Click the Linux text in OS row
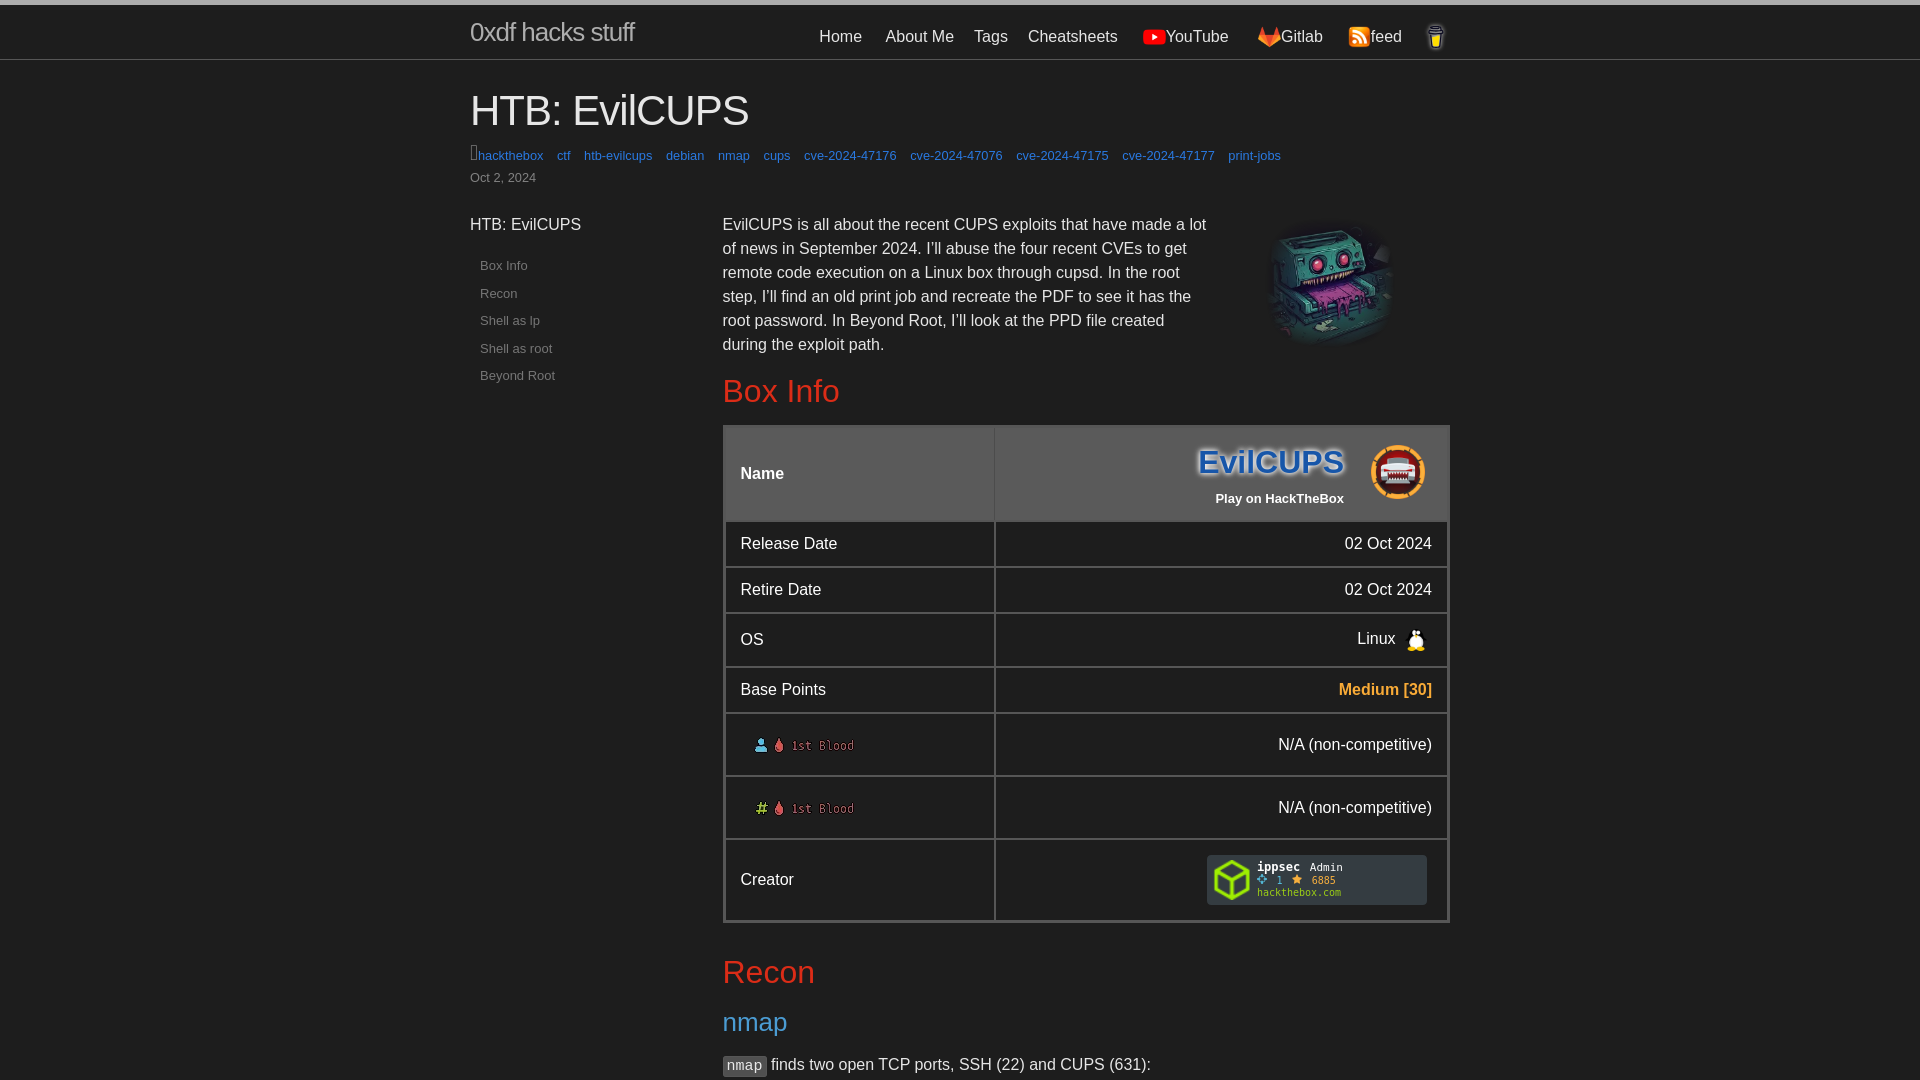The image size is (1920, 1080). 1375,639
